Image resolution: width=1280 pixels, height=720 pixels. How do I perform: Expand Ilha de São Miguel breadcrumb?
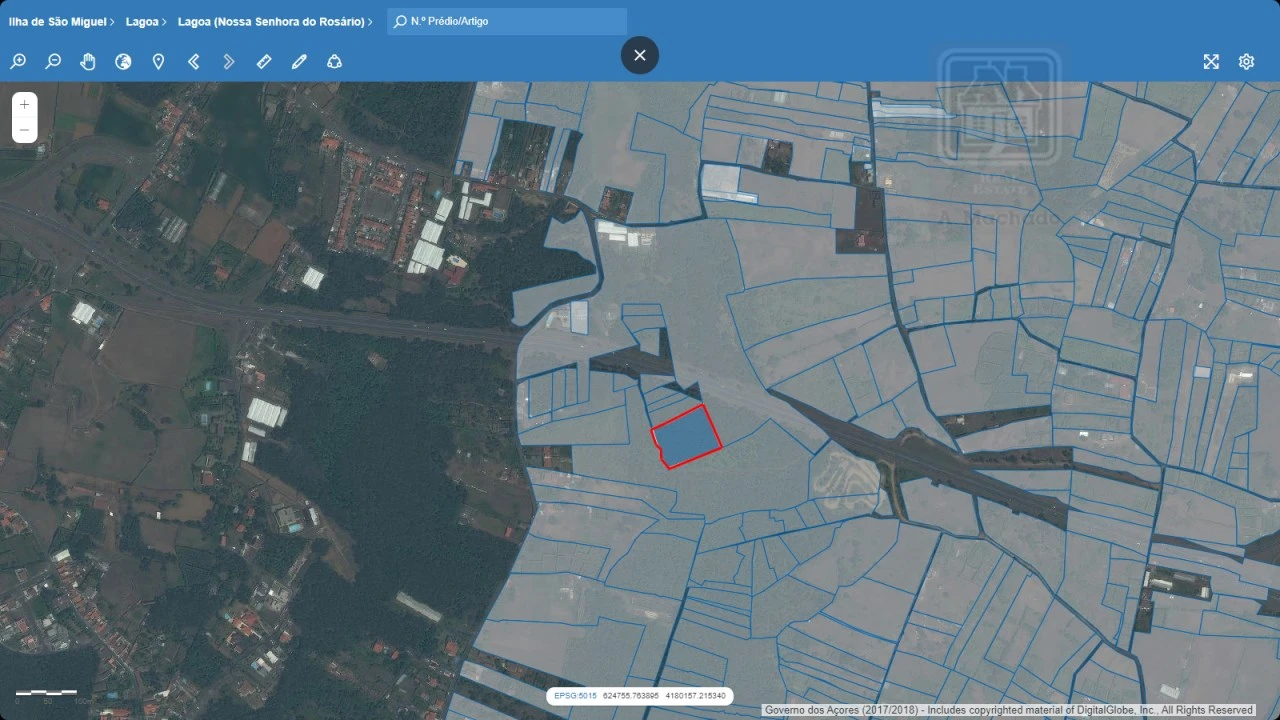(x=61, y=21)
